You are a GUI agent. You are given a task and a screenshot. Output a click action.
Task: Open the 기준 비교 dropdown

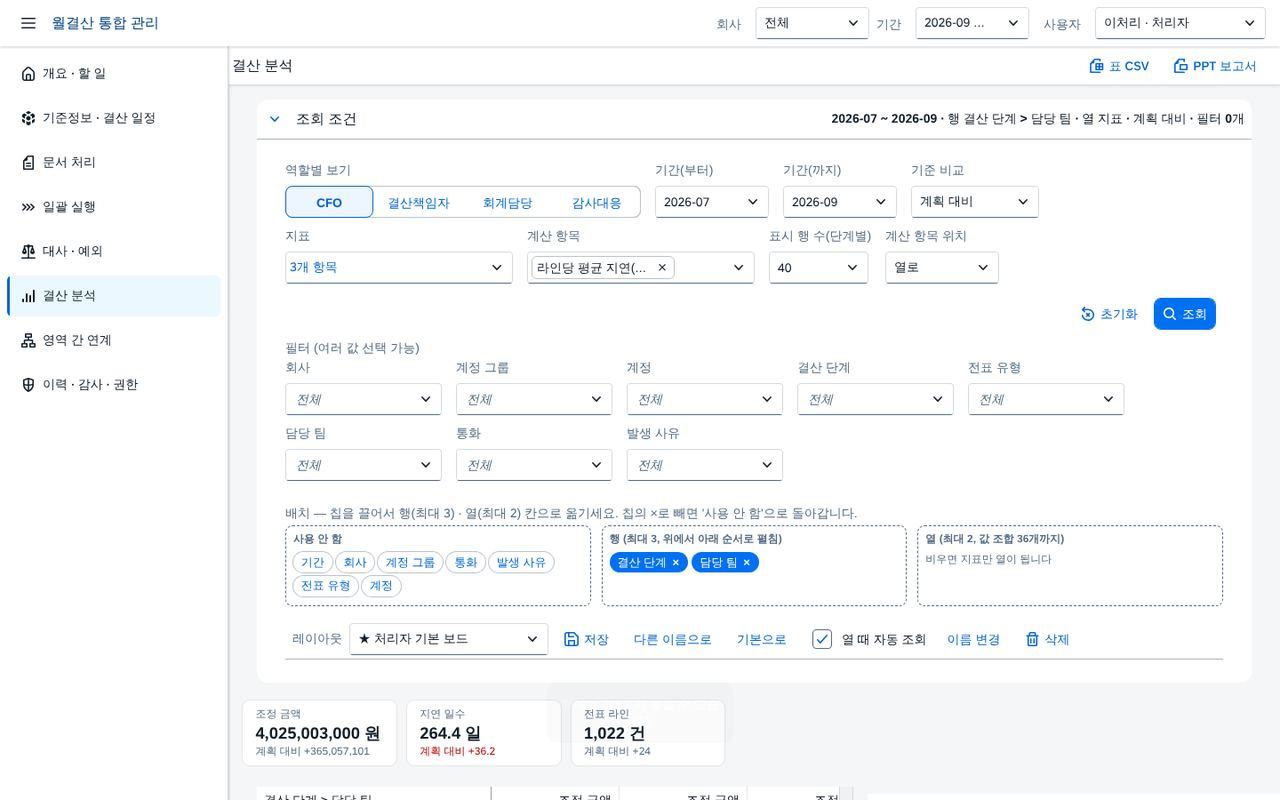pyautogui.click(x=975, y=202)
